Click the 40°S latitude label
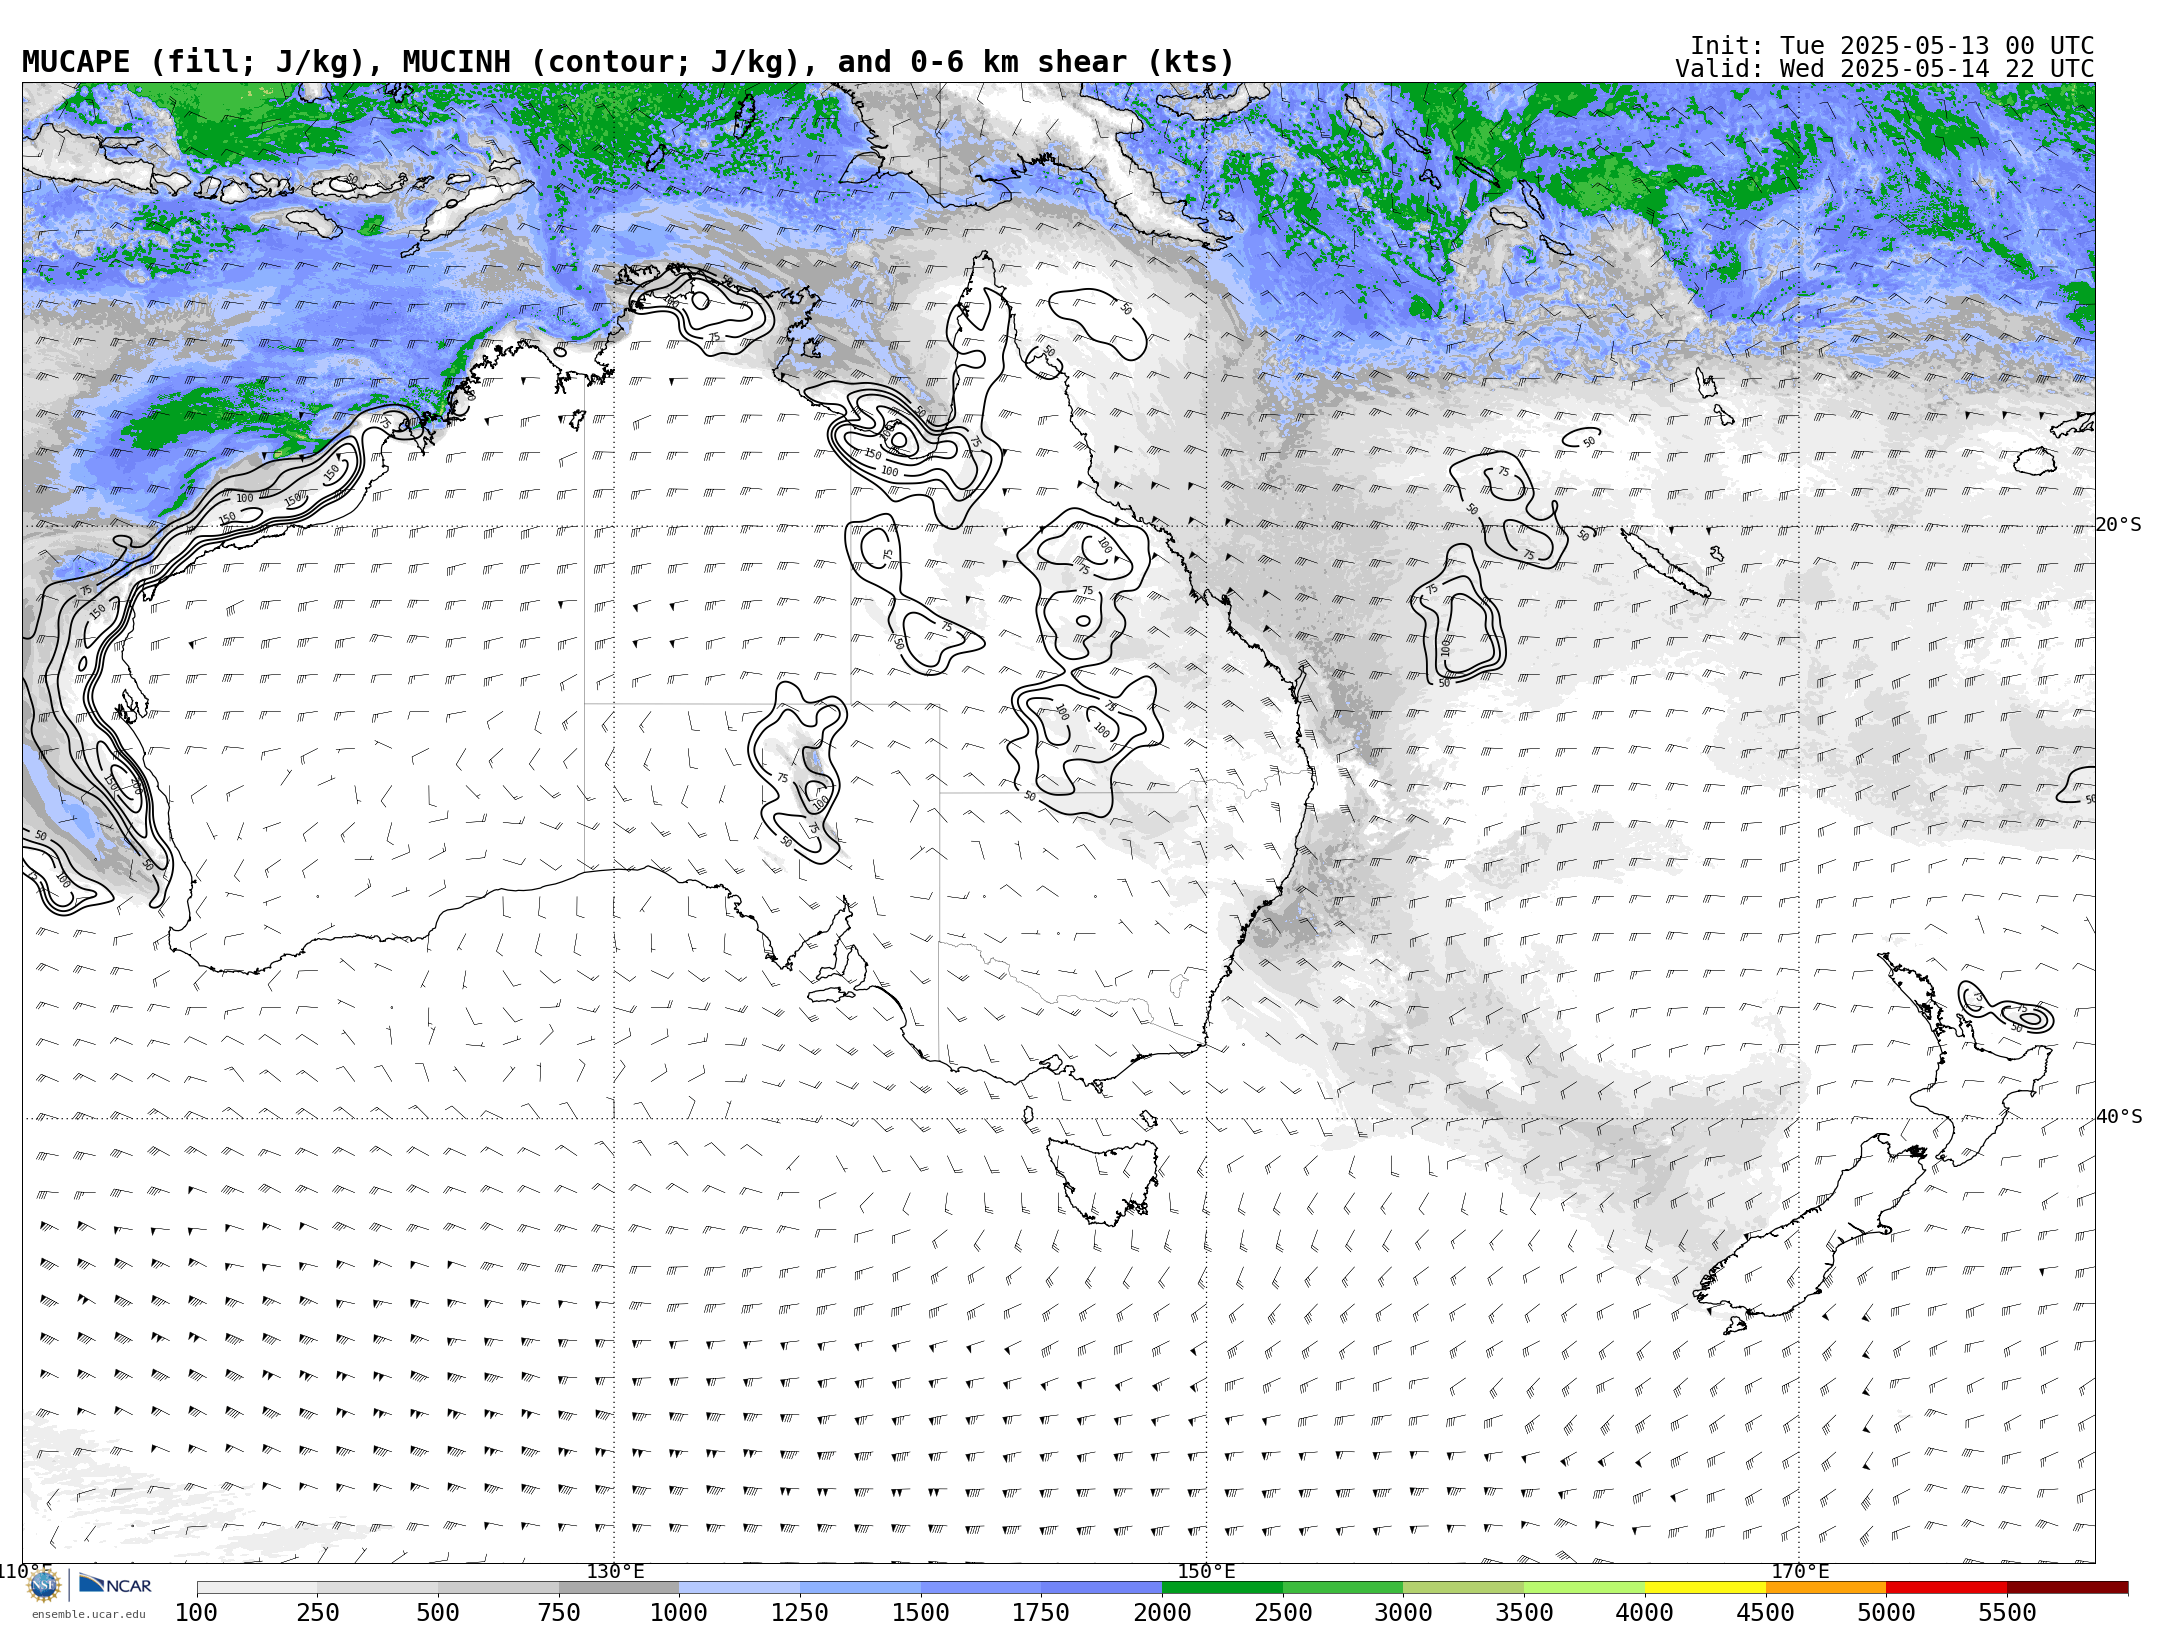Image resolution: width=2160 pixels, height=1626 pixels. tap(2119, 1117)
